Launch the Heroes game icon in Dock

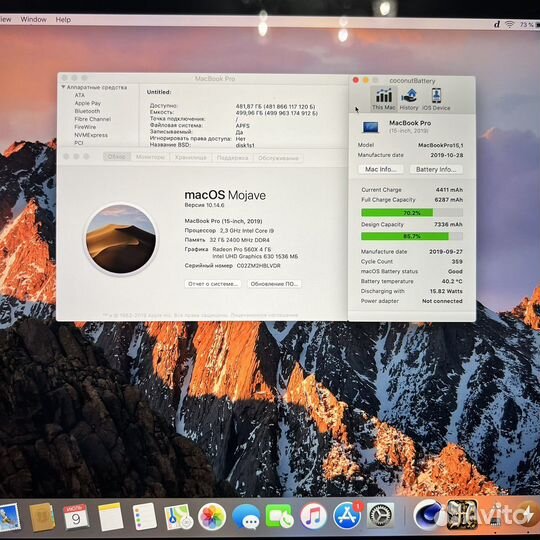point(462,515)
